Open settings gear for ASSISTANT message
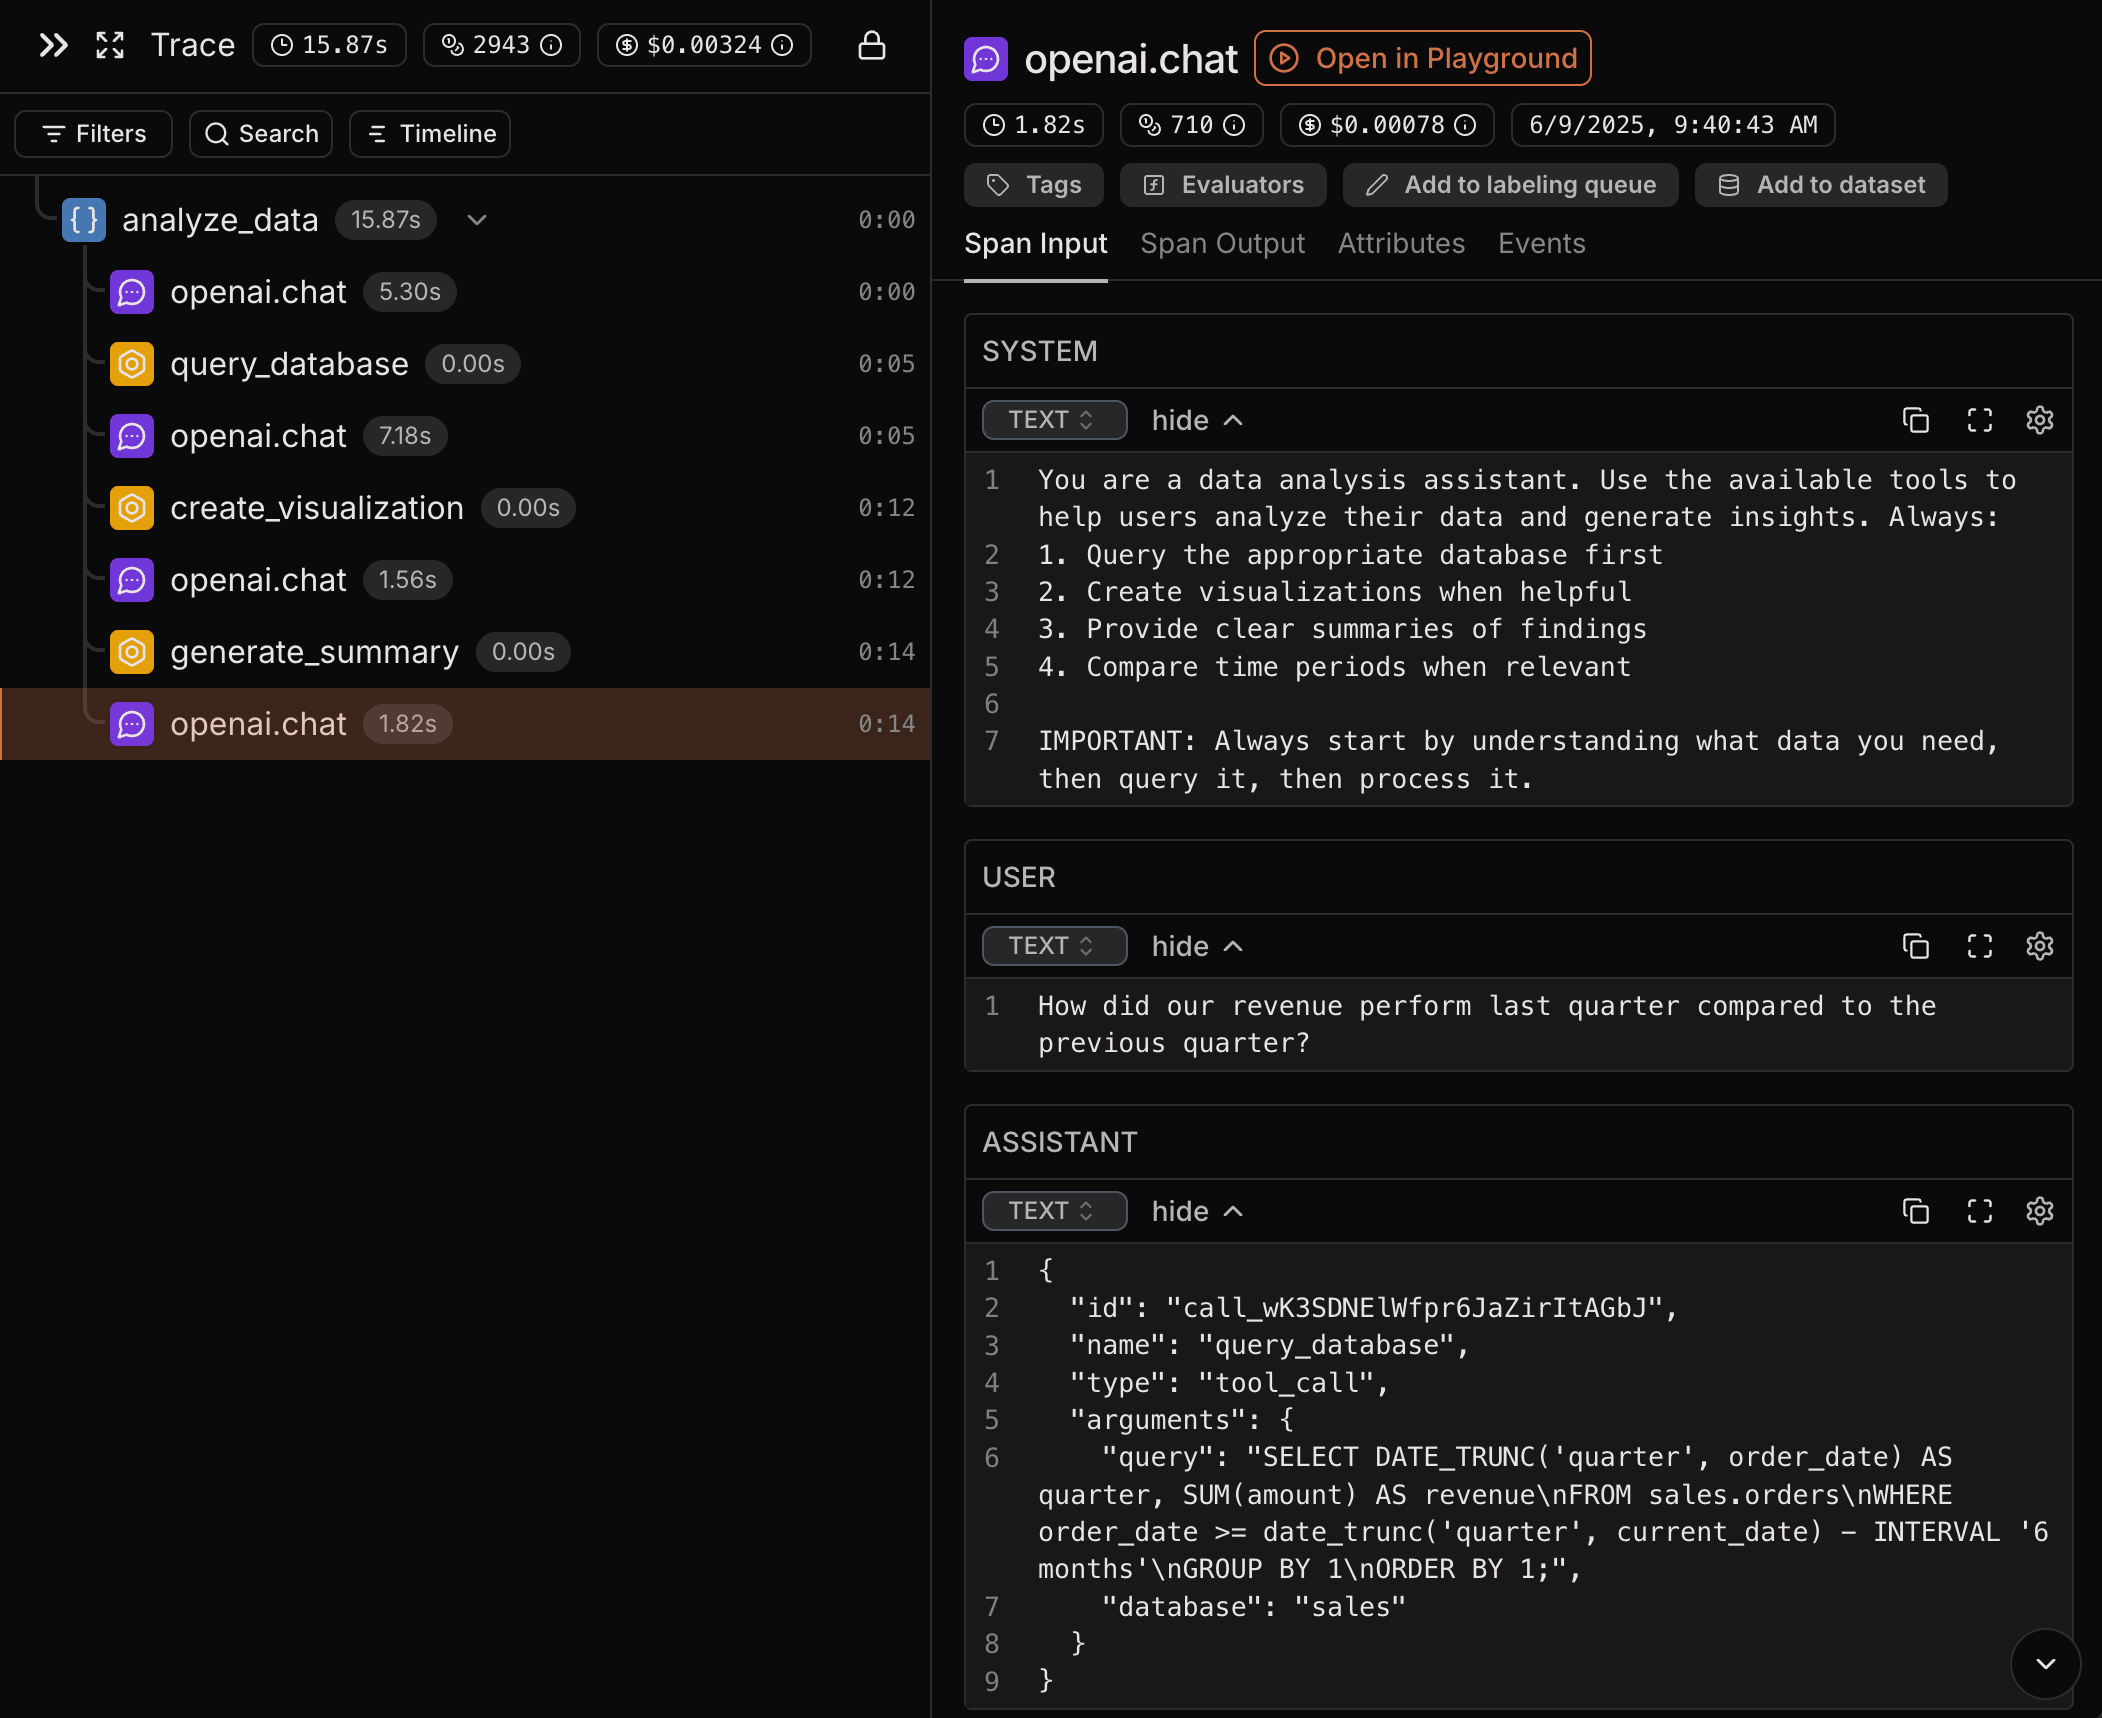Screen dimensions: 2102x1718 tap(2040, 1211)
